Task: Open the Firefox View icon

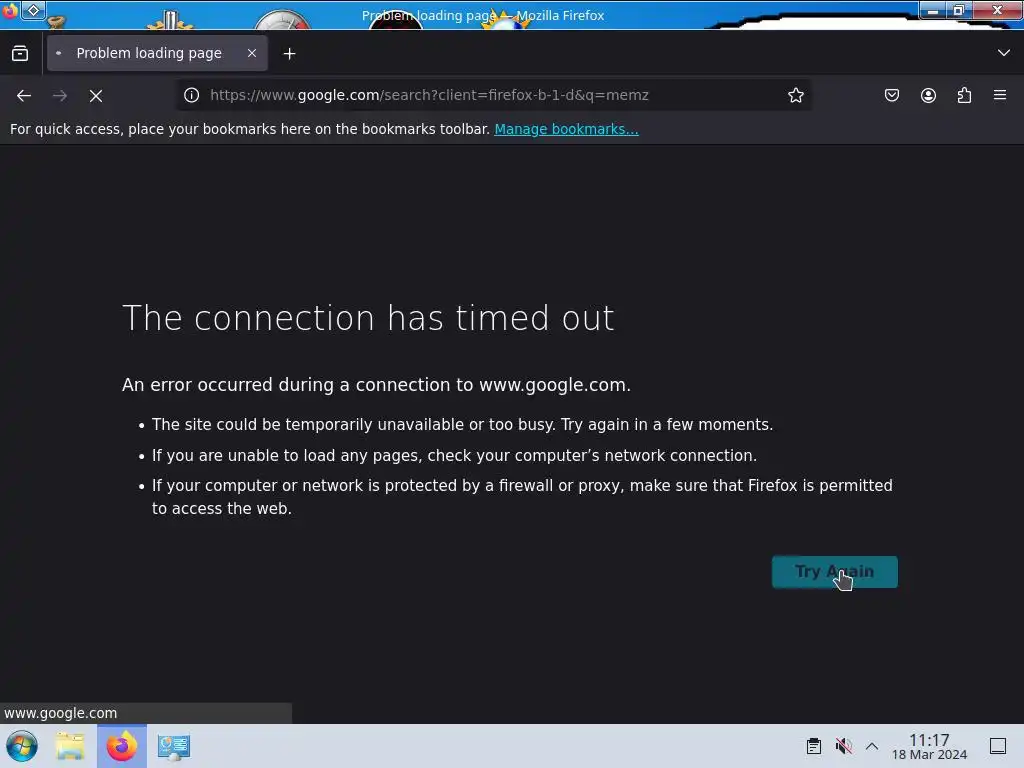Action: [20, 54]
